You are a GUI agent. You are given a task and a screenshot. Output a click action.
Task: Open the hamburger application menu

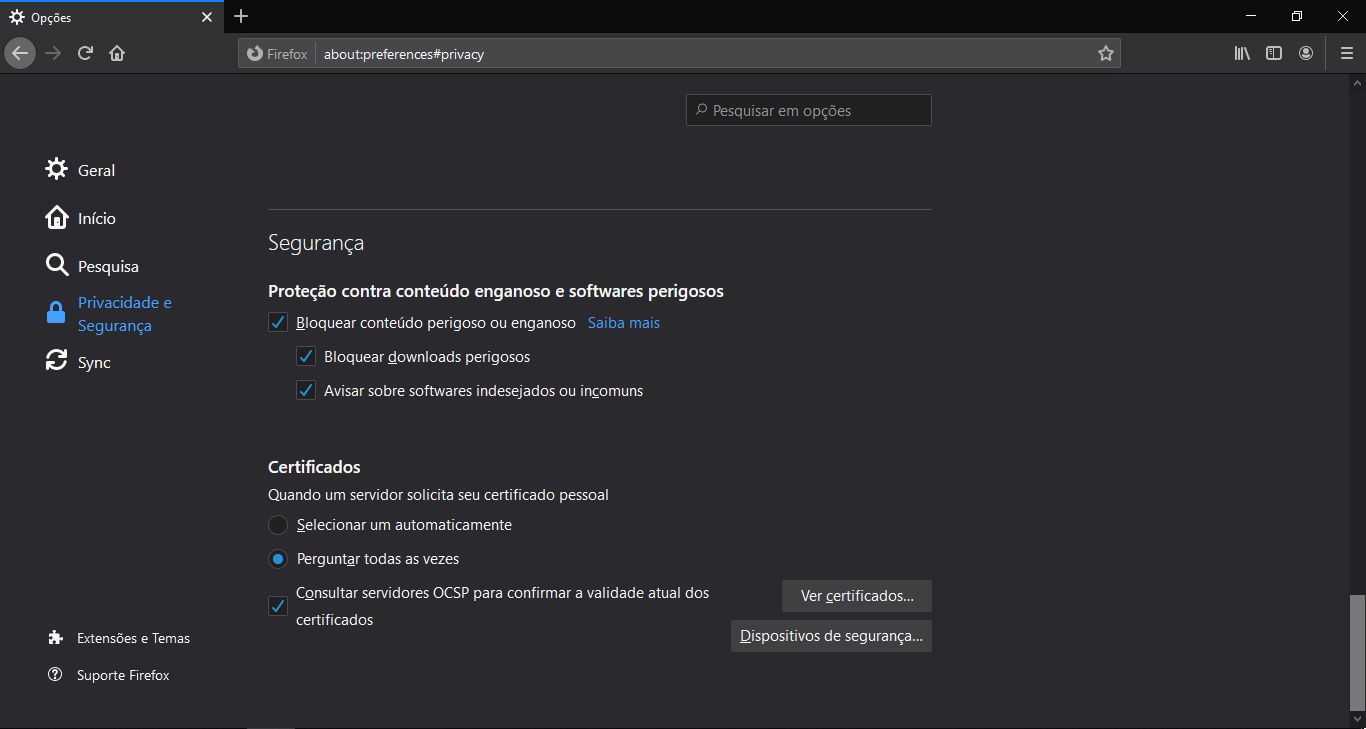[1346, 53]
